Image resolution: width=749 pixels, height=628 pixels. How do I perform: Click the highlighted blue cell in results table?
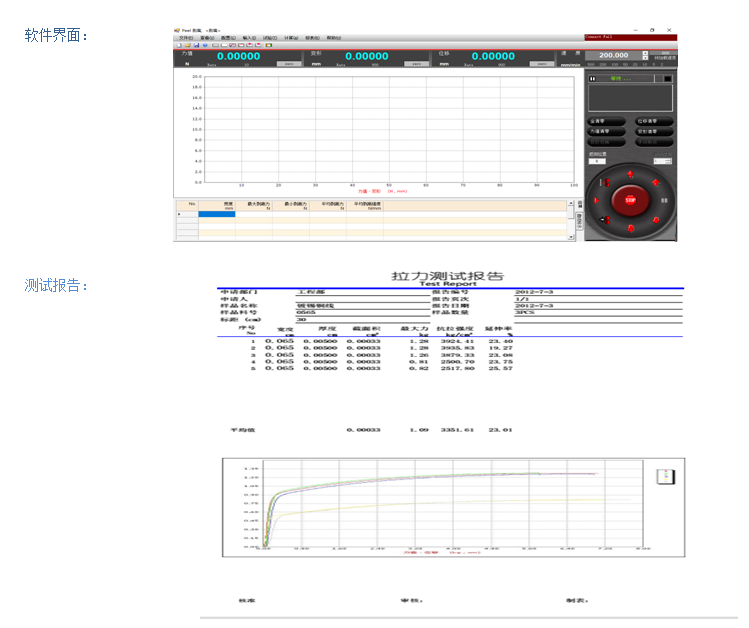pos(217,214)
